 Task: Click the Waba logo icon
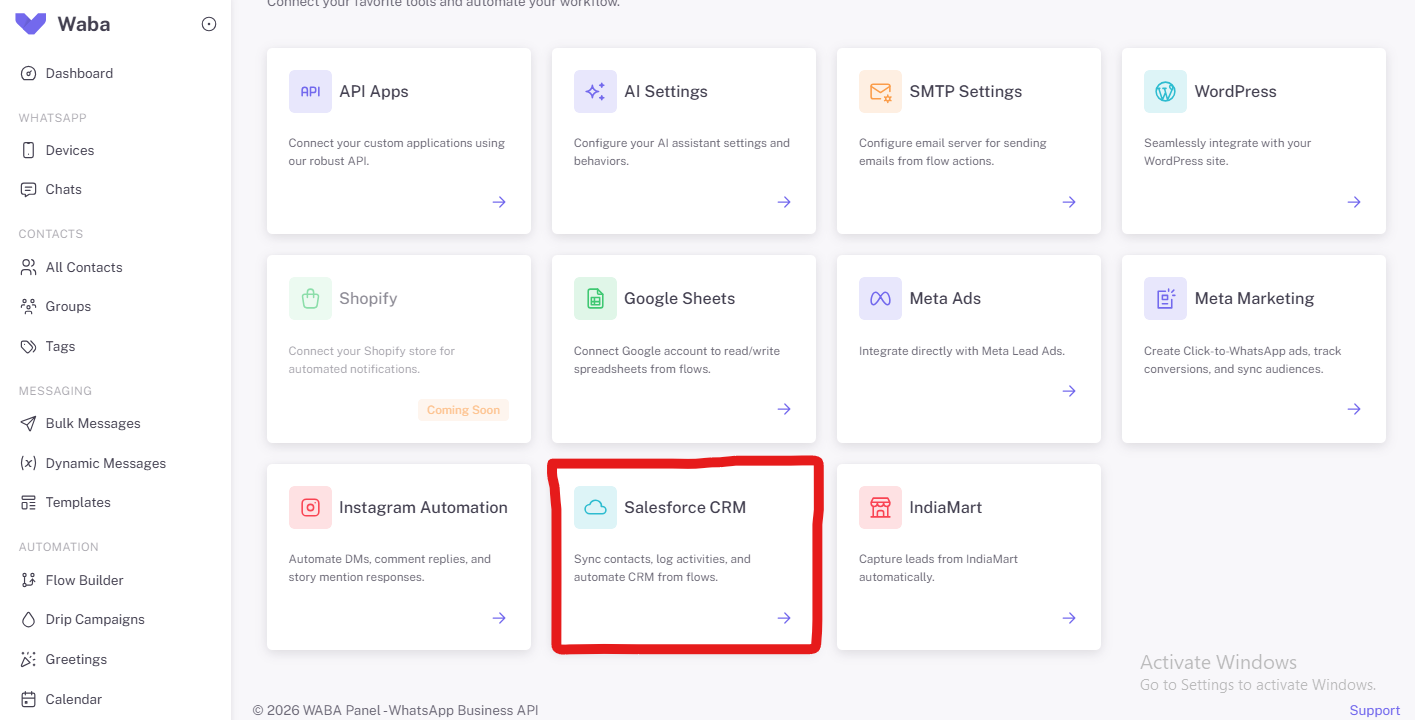coord(31,24)
